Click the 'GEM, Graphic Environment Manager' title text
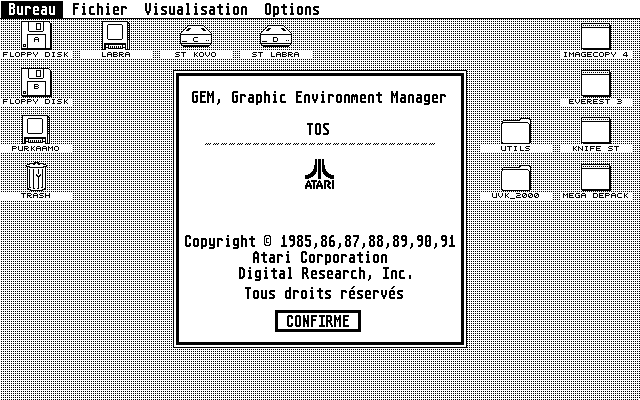640x400 pixels. click(x=319, y=98)
